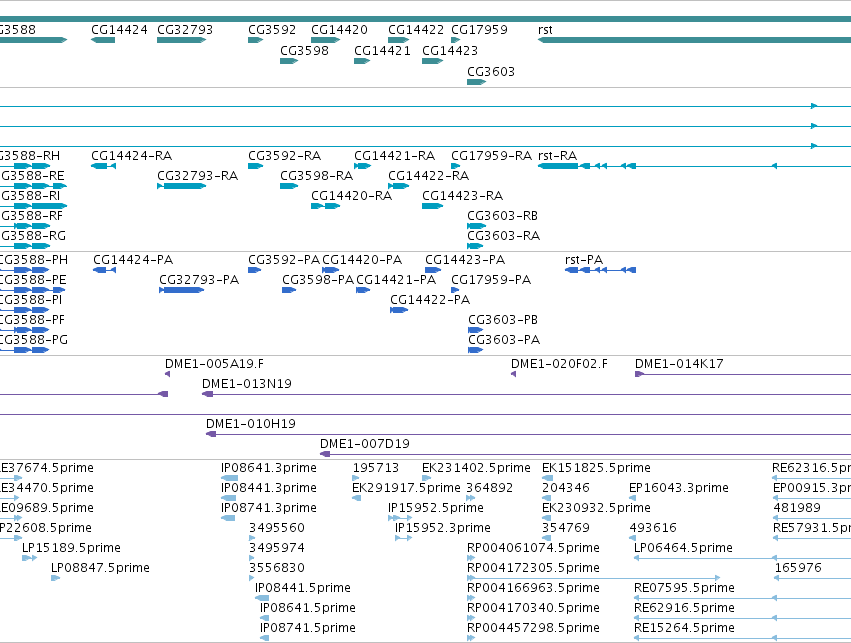Screen dimensions: 851x643
Task: Select protein CG14422-PA
Action: point(430,300)
